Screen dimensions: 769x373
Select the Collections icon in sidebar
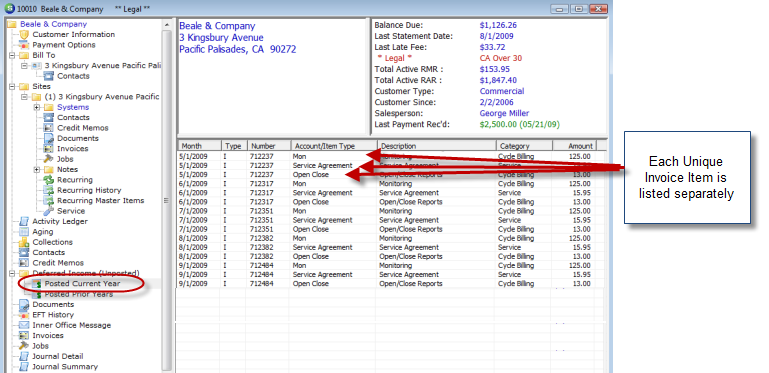[24, 242]
